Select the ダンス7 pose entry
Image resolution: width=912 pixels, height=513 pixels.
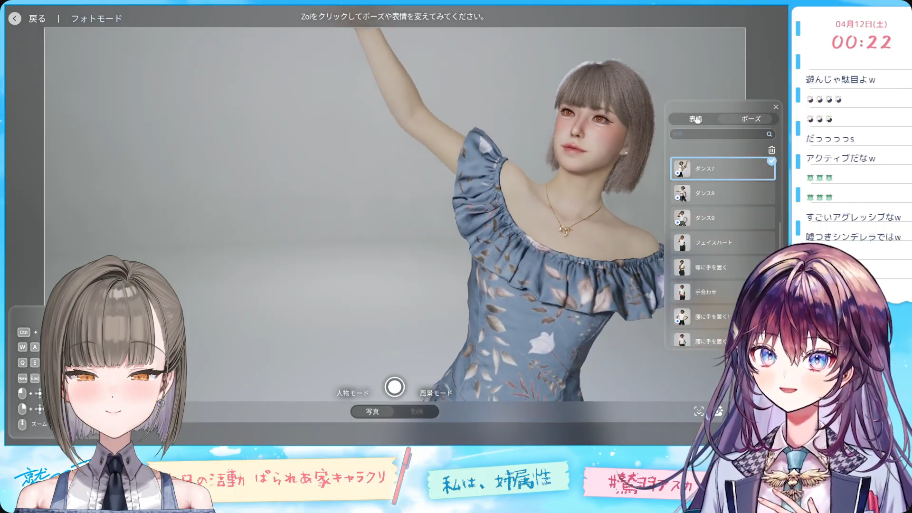point(723,169)
